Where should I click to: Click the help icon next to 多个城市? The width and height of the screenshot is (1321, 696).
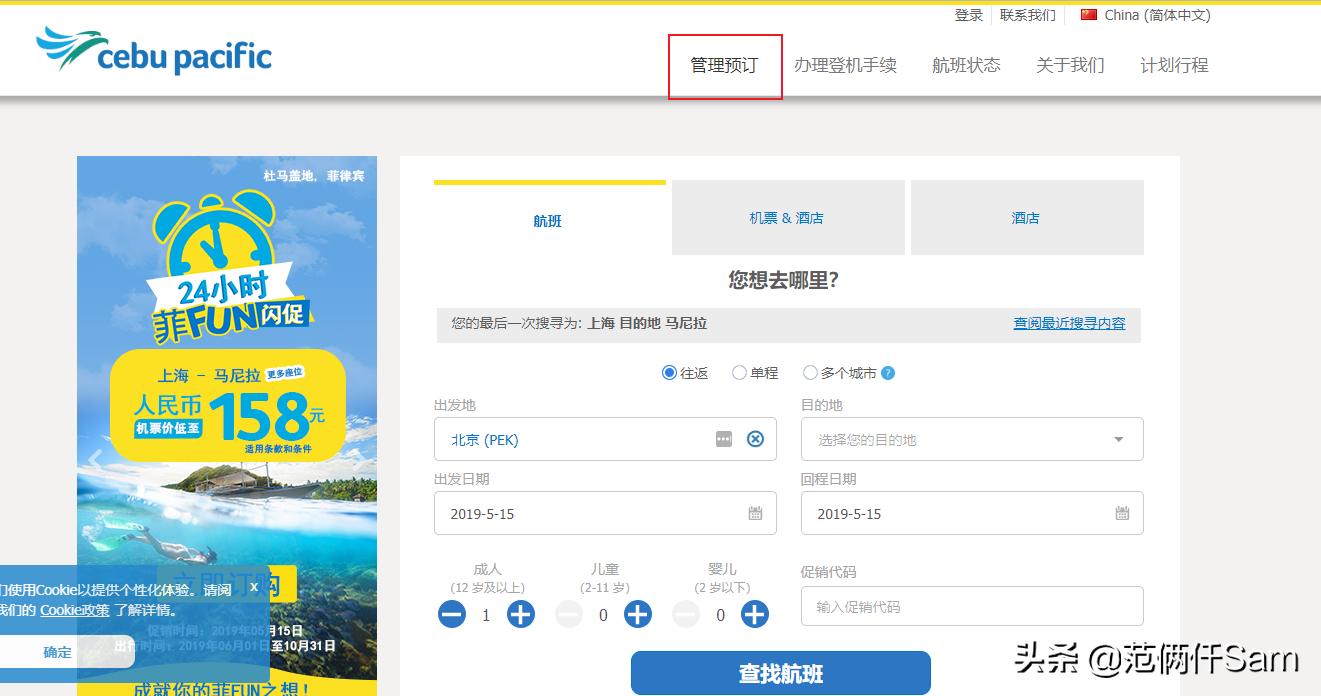pyautogui.click(x=886, y=372)
